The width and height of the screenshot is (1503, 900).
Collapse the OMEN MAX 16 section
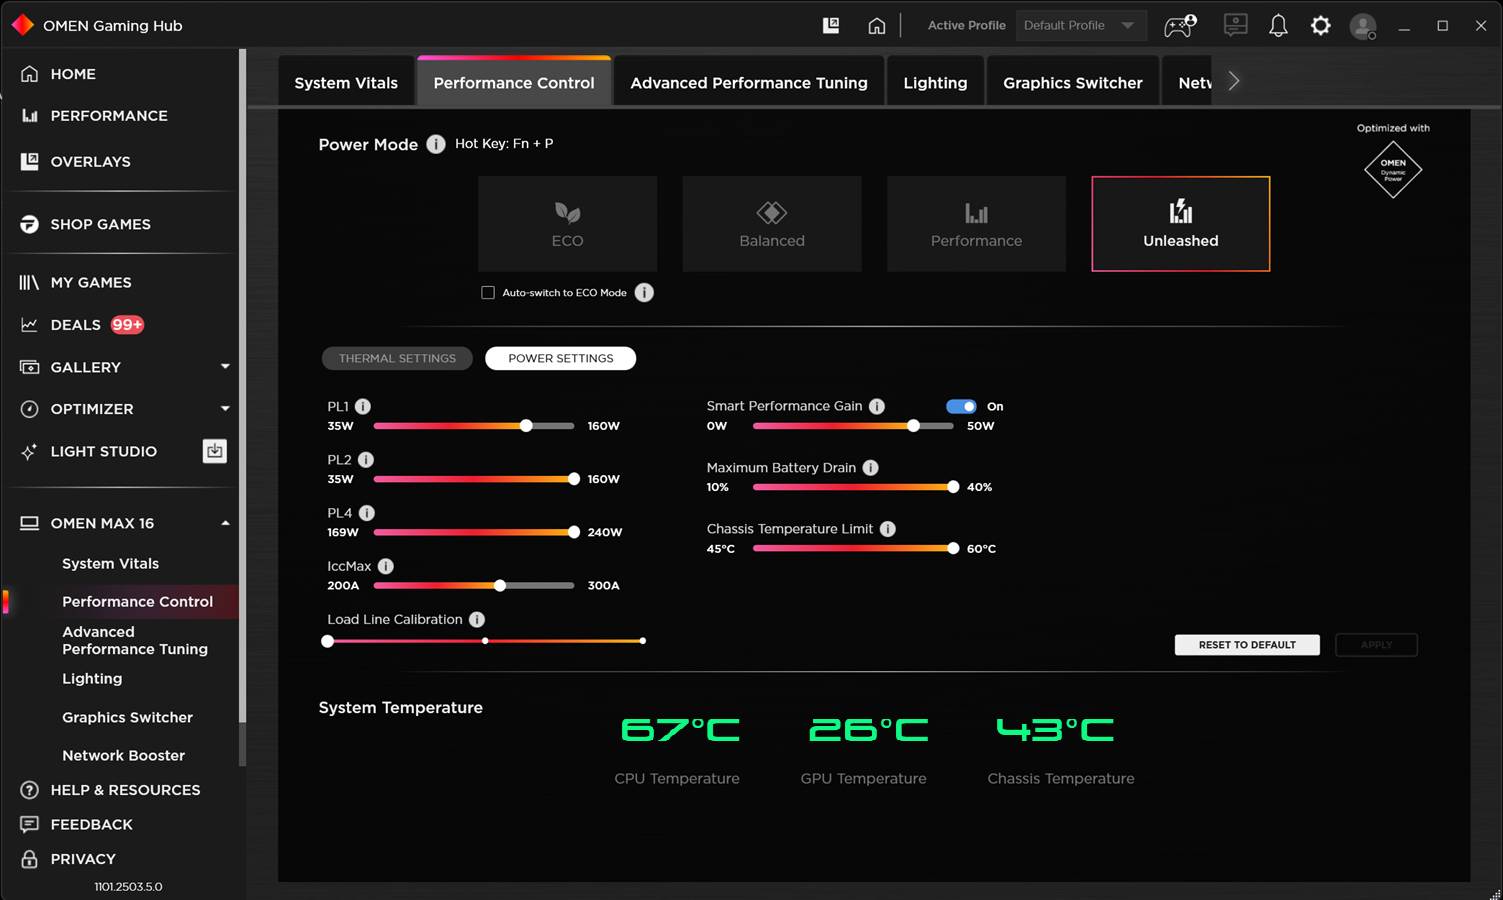coord(225,522)
